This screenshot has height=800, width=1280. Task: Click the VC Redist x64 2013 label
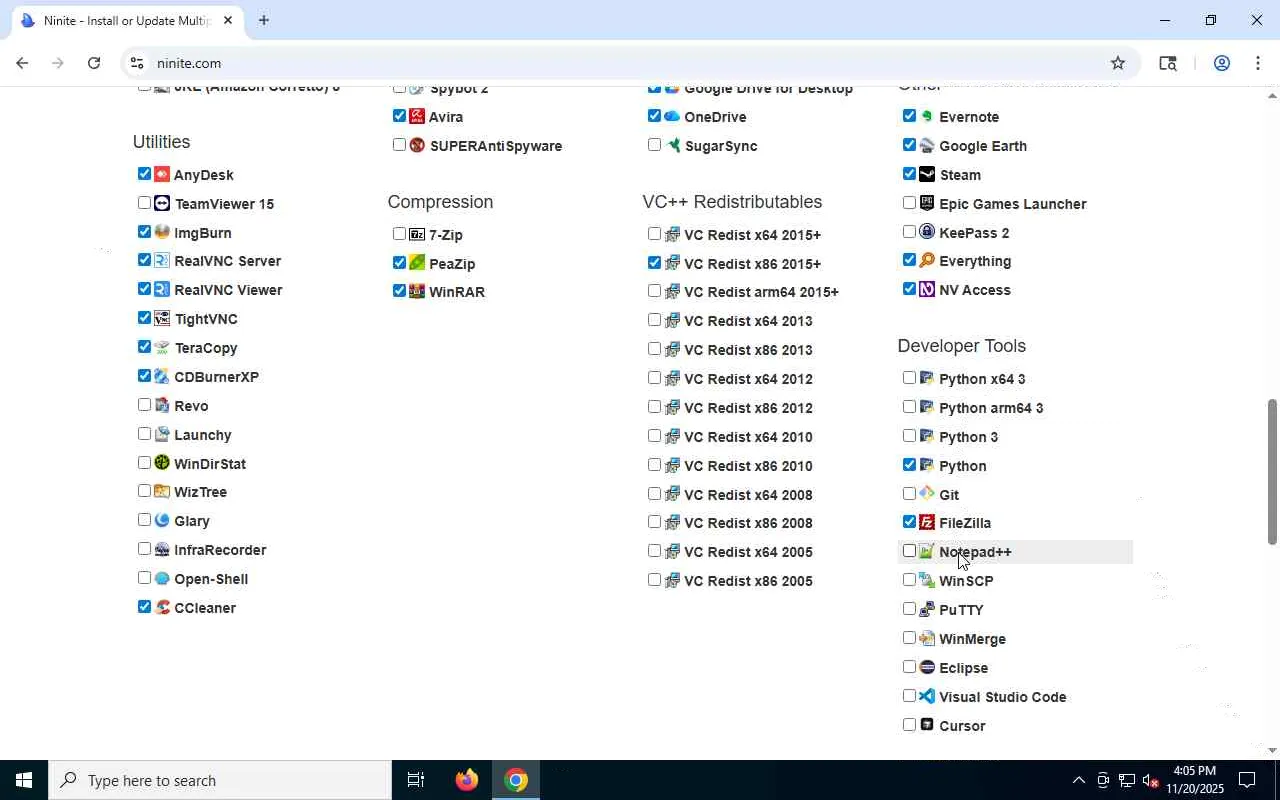pyautogui.click(x=748, y=321)
